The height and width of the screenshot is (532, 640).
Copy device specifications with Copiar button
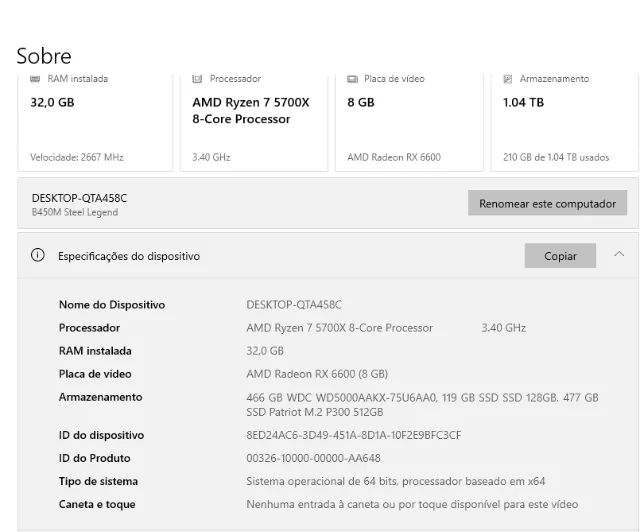[560, 256]
